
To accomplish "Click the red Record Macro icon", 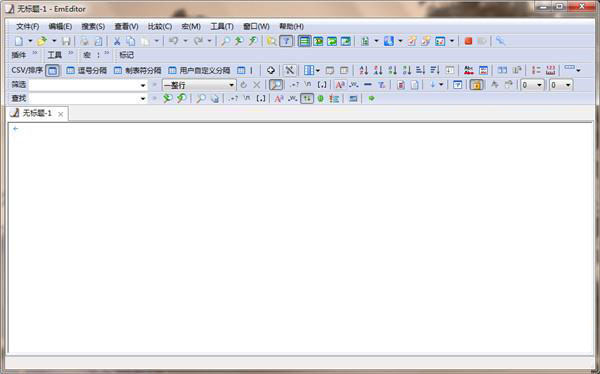I will [468, 41].
